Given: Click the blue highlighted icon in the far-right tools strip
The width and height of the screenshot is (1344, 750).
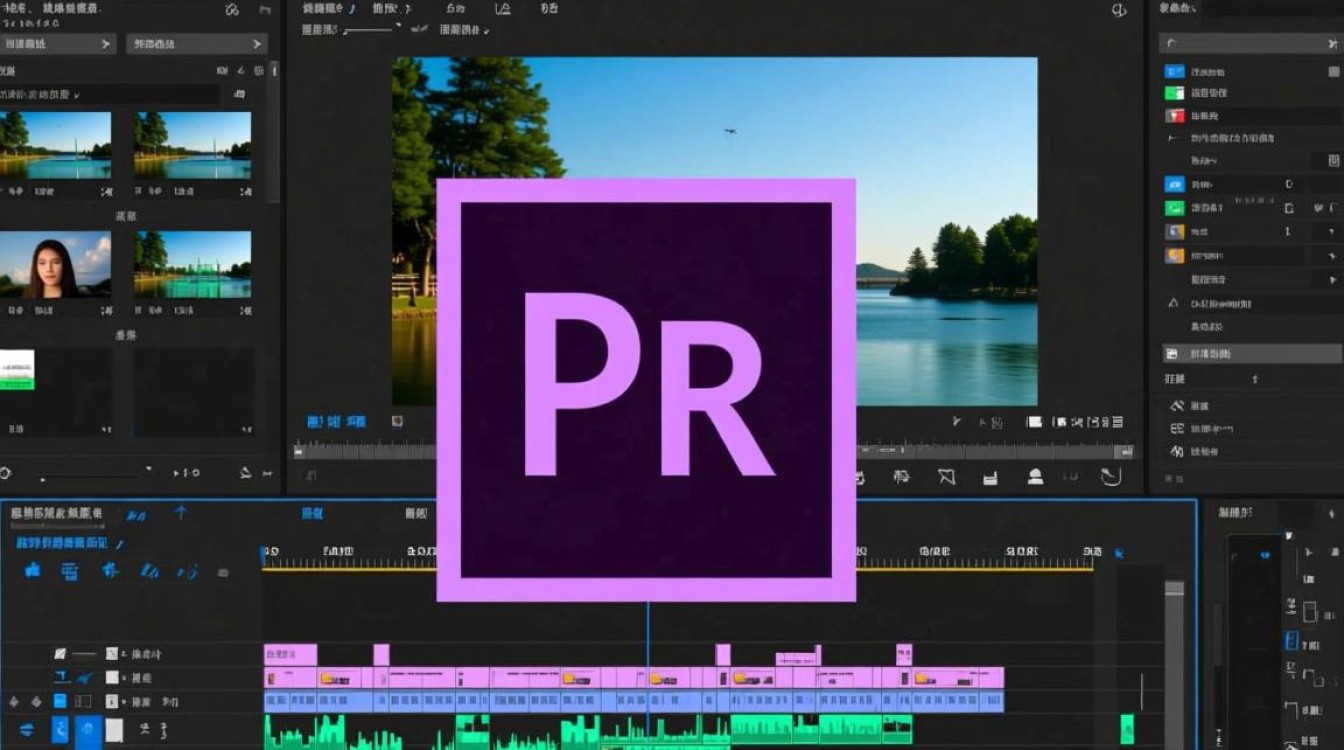Looking at the screenshot, I should [x=1291, y=641].
